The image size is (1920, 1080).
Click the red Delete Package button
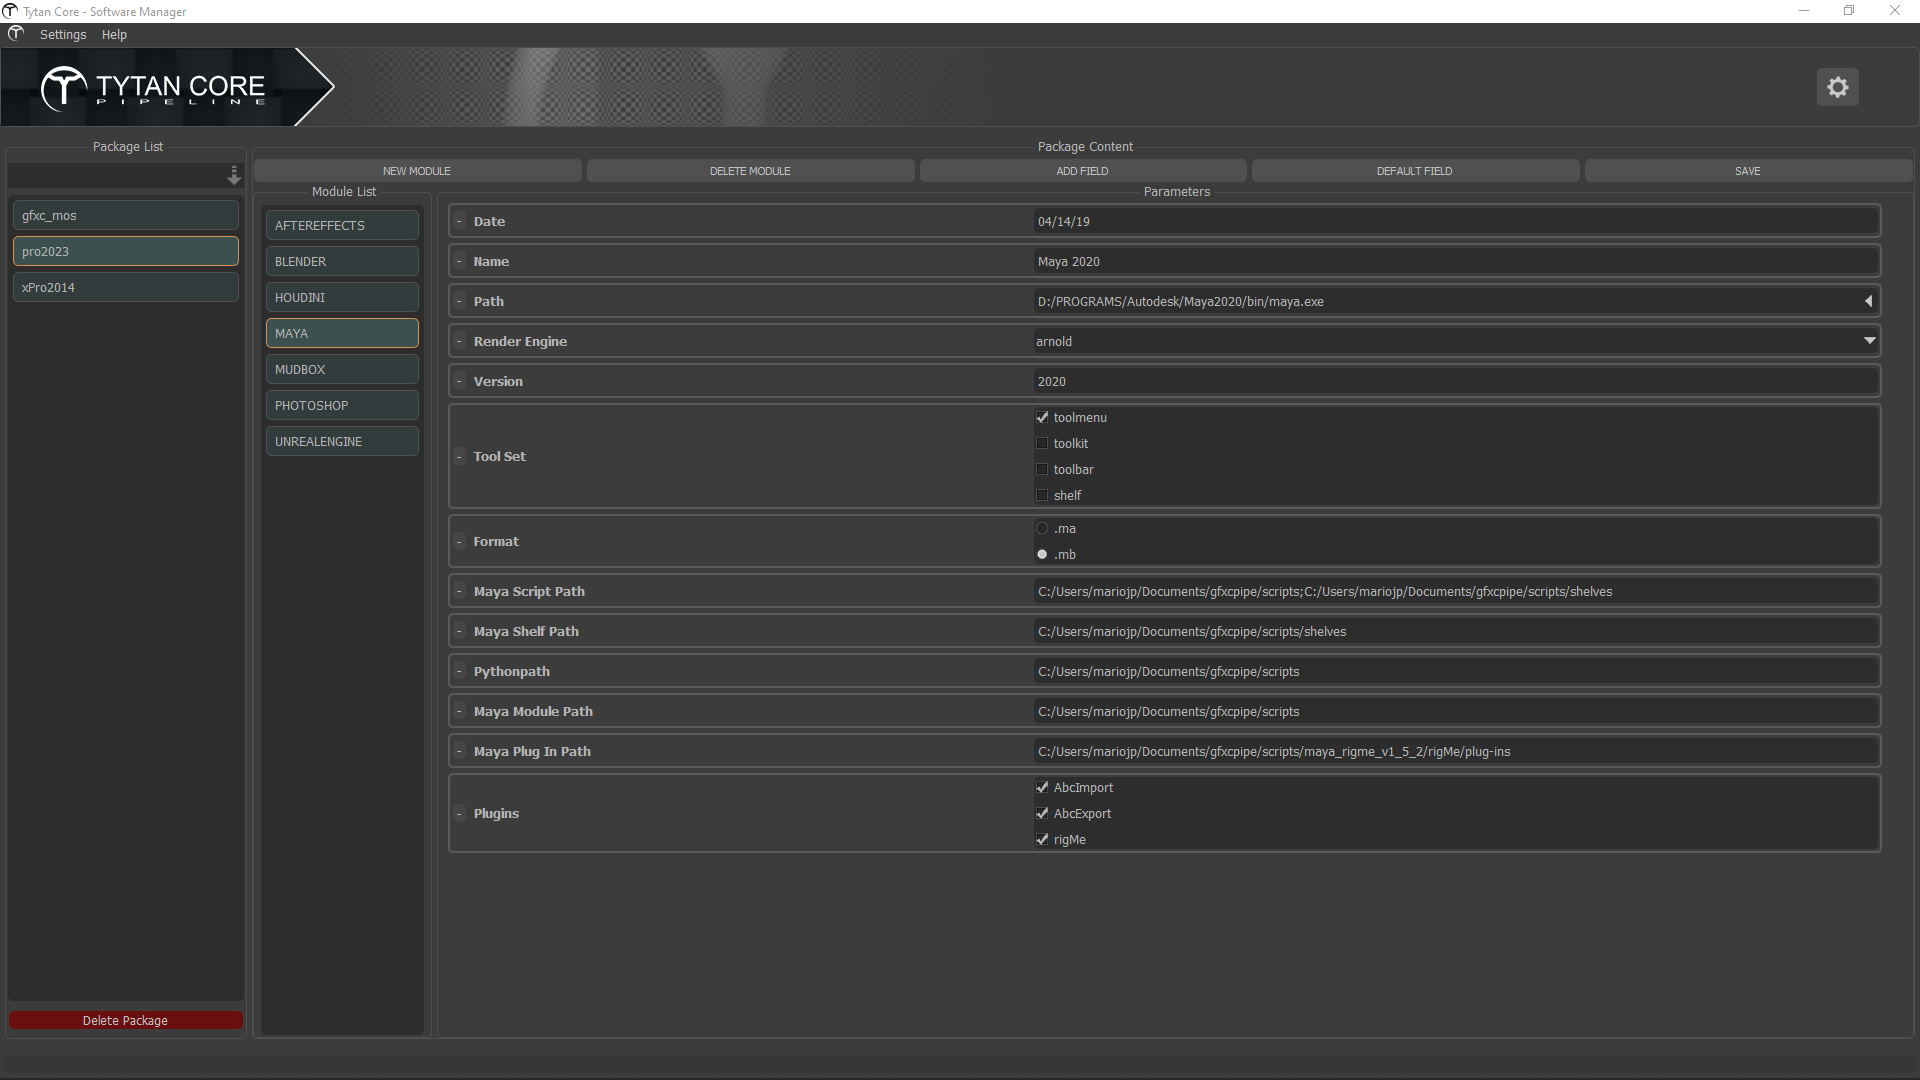pos(125,1020)
